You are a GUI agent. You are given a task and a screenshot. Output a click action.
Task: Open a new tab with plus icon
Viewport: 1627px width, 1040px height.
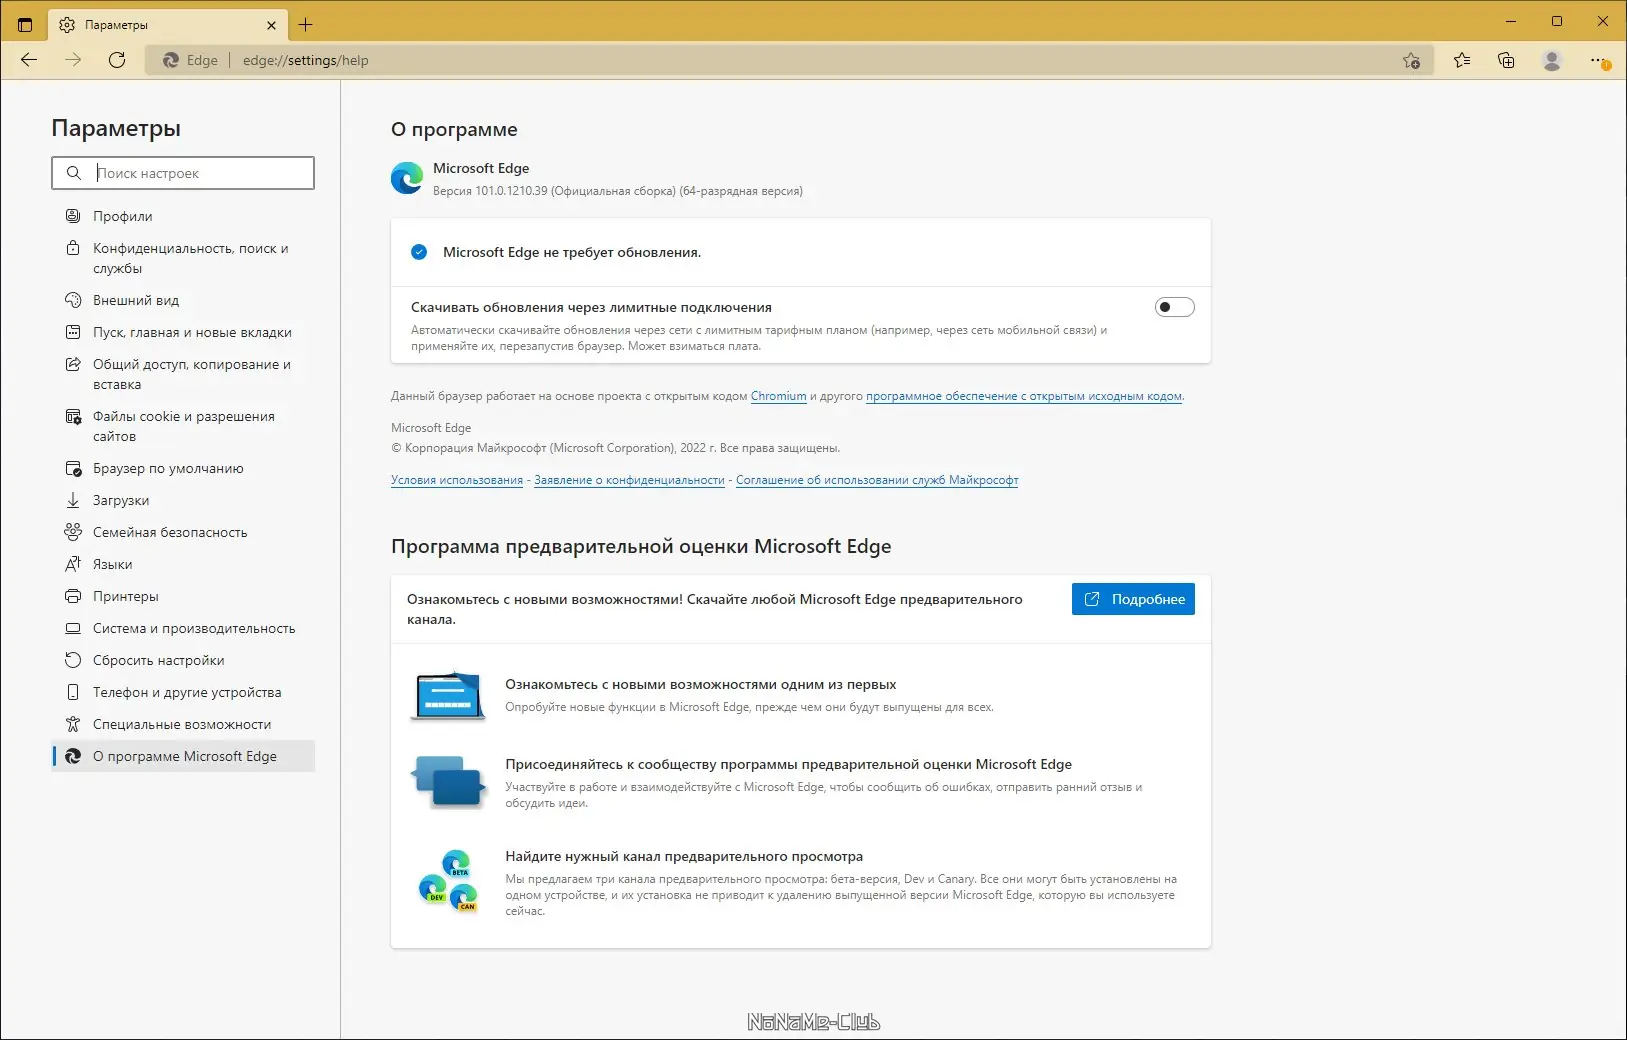click(x=306, y=24)
